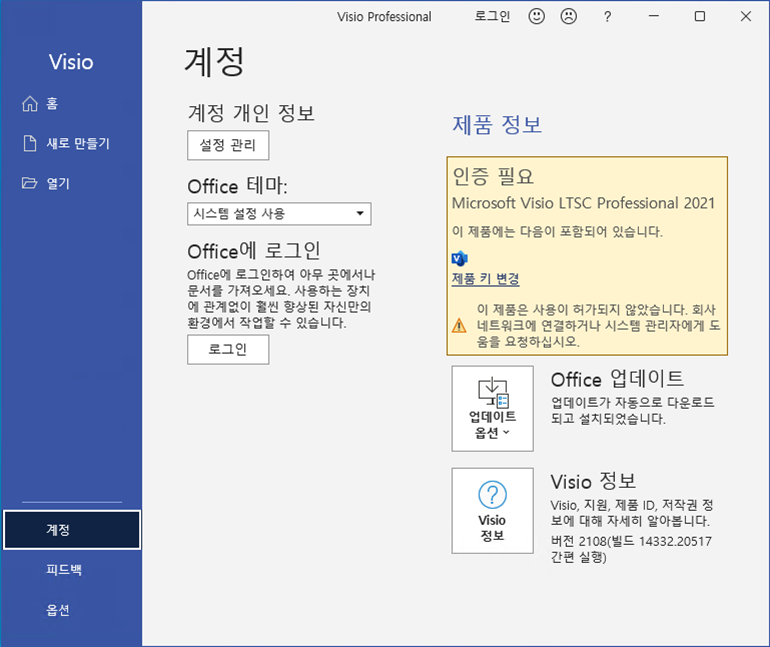Click 로그인 in the title bar
Screen dimensions: 770x647
[x=492, y=16]
